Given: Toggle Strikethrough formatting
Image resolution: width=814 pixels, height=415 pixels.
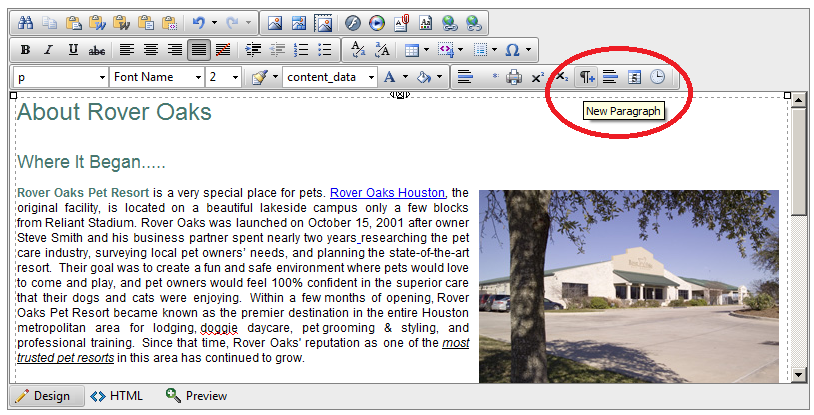Looking at the screenshot, I should click(97, 50).
